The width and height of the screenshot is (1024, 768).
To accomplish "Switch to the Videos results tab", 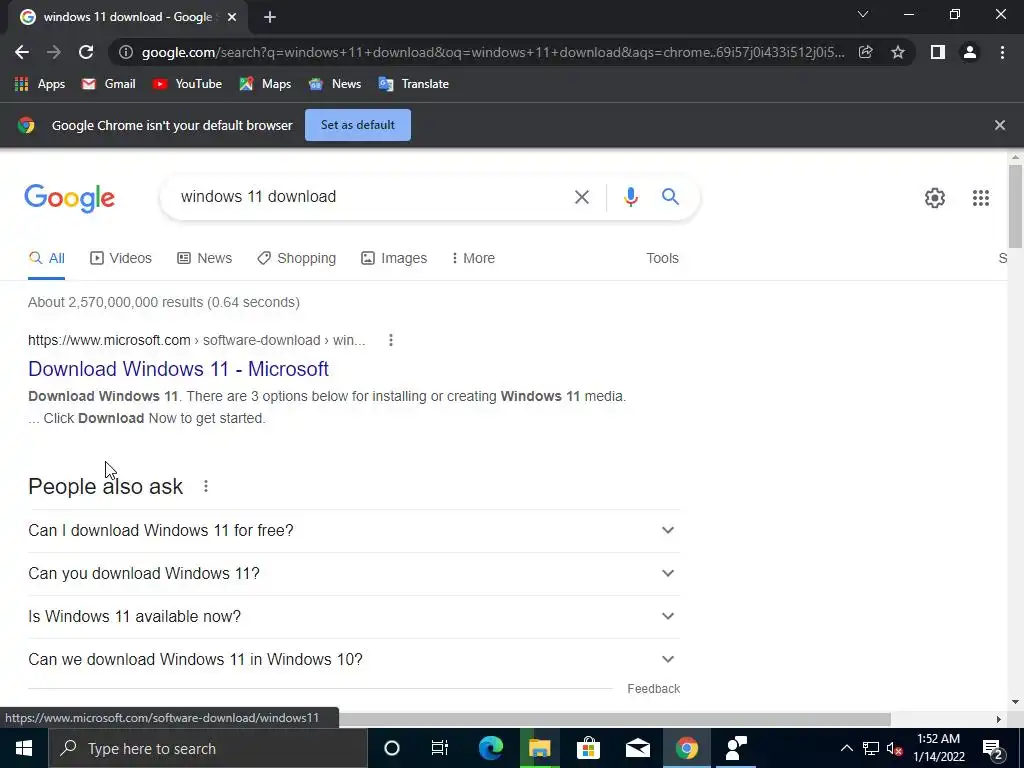I will 121,258.
